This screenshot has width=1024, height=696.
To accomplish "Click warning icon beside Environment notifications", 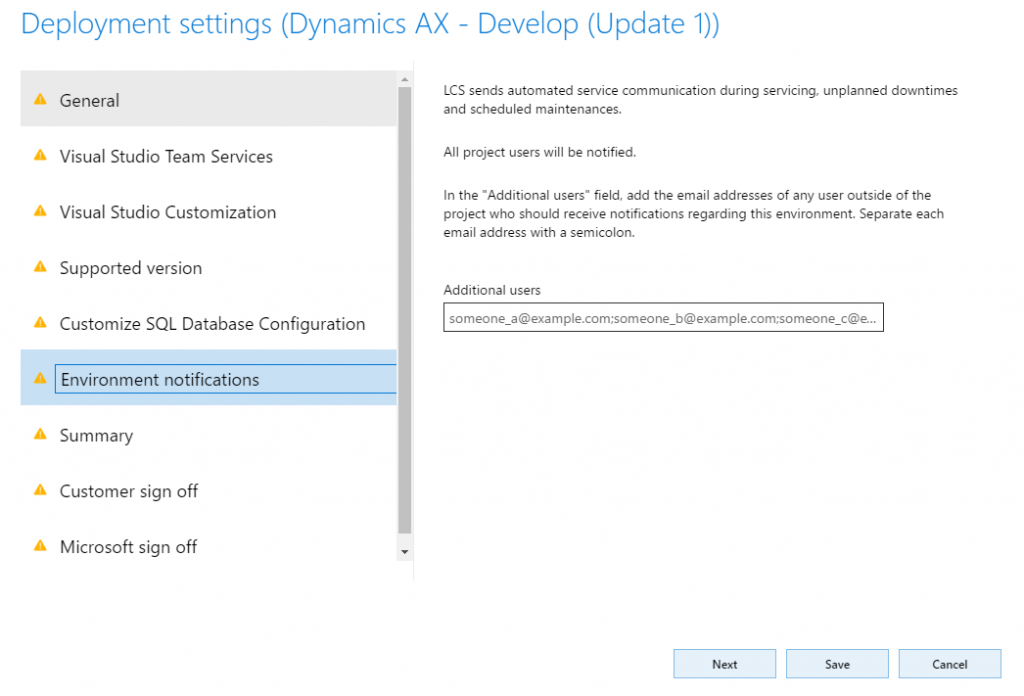I will click(40, 378).
